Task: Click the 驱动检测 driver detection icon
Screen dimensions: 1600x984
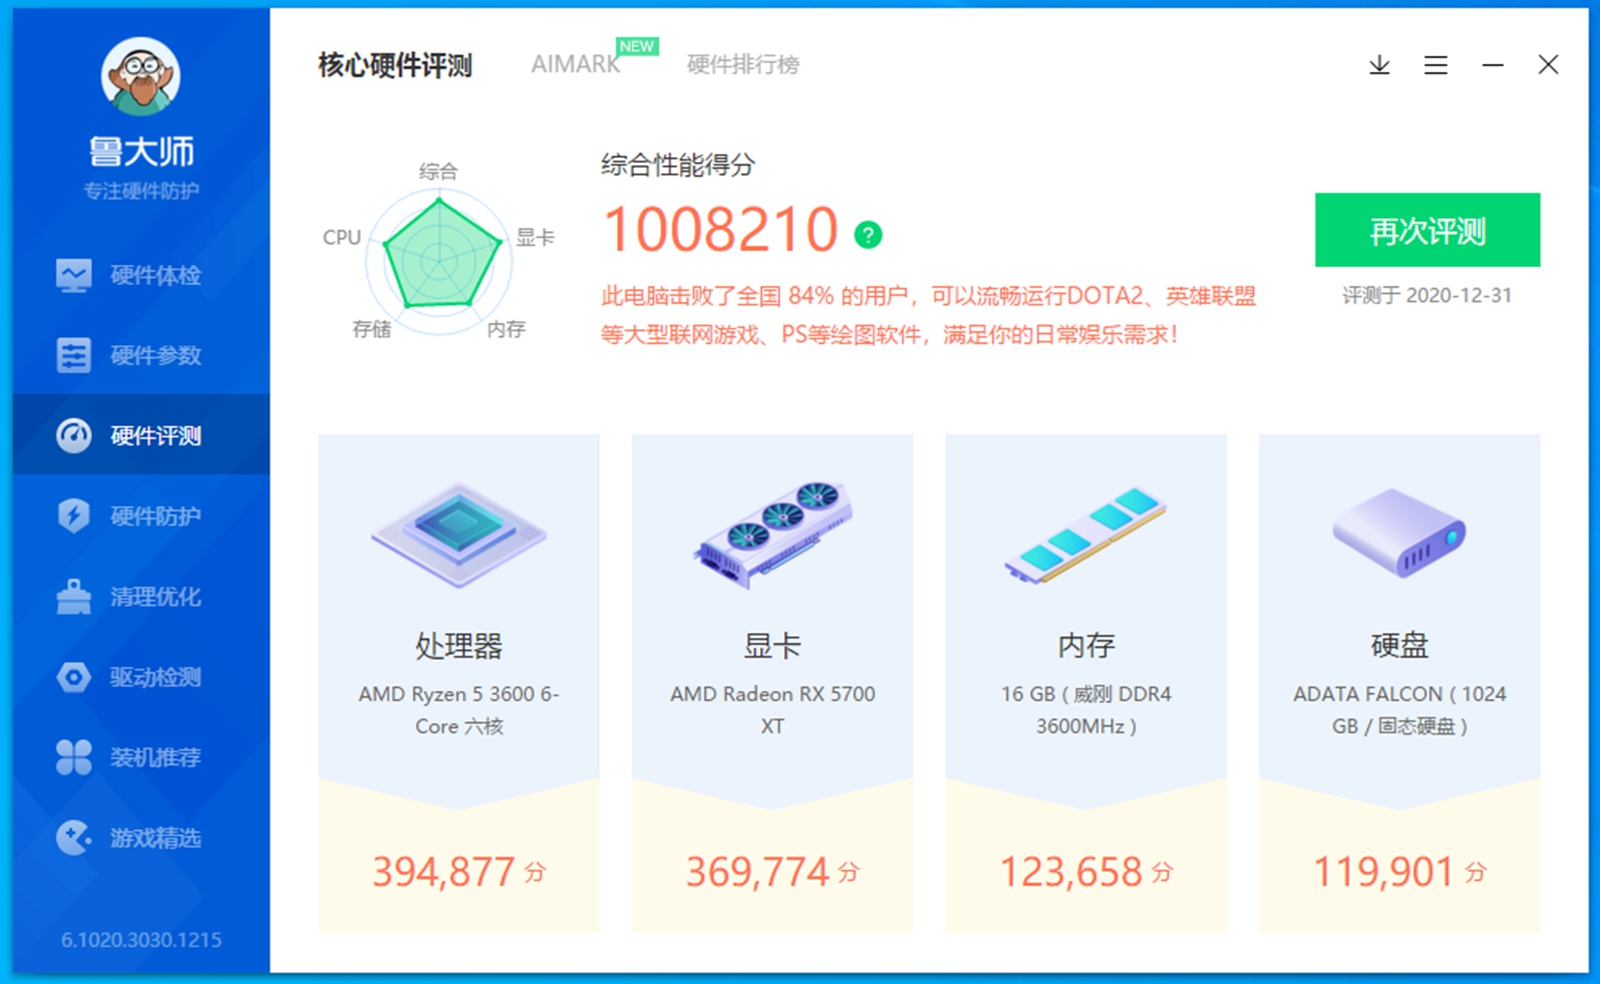Action: pos(73,677)
